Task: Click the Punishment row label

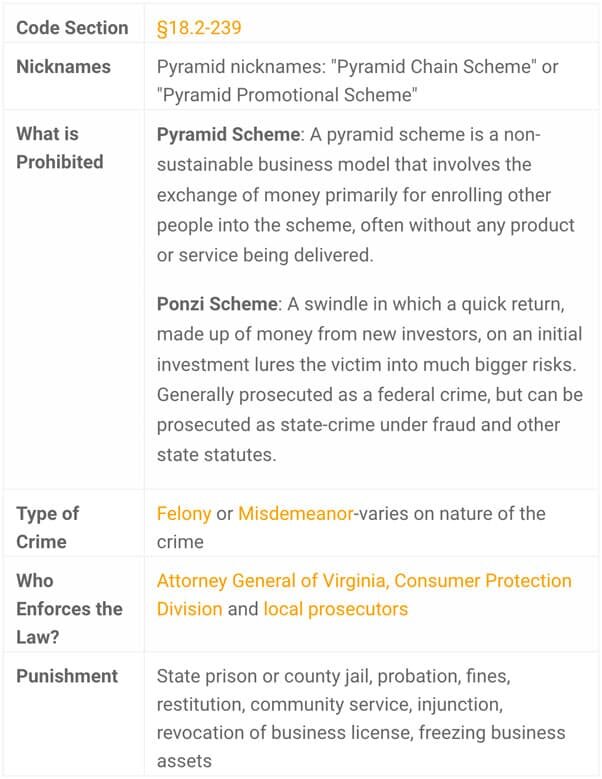Action: click(67, 676)
